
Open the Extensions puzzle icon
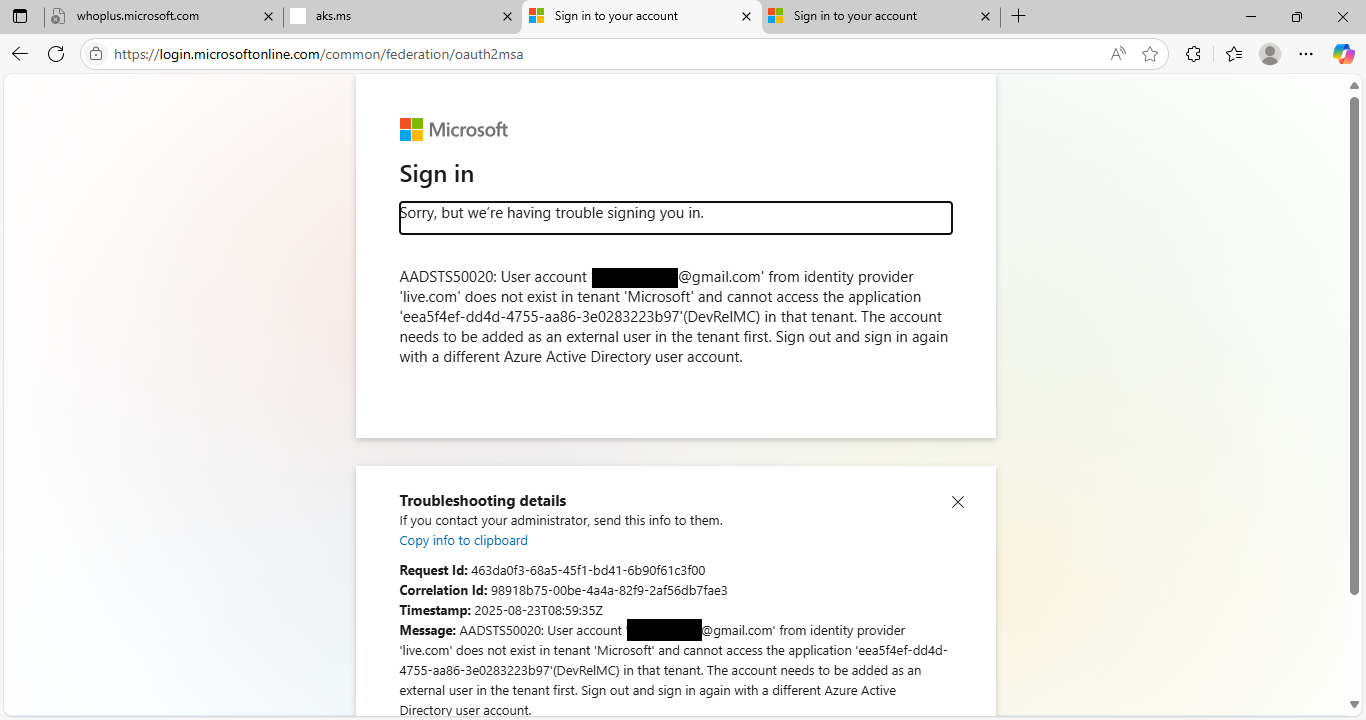tap(1193, 54)
